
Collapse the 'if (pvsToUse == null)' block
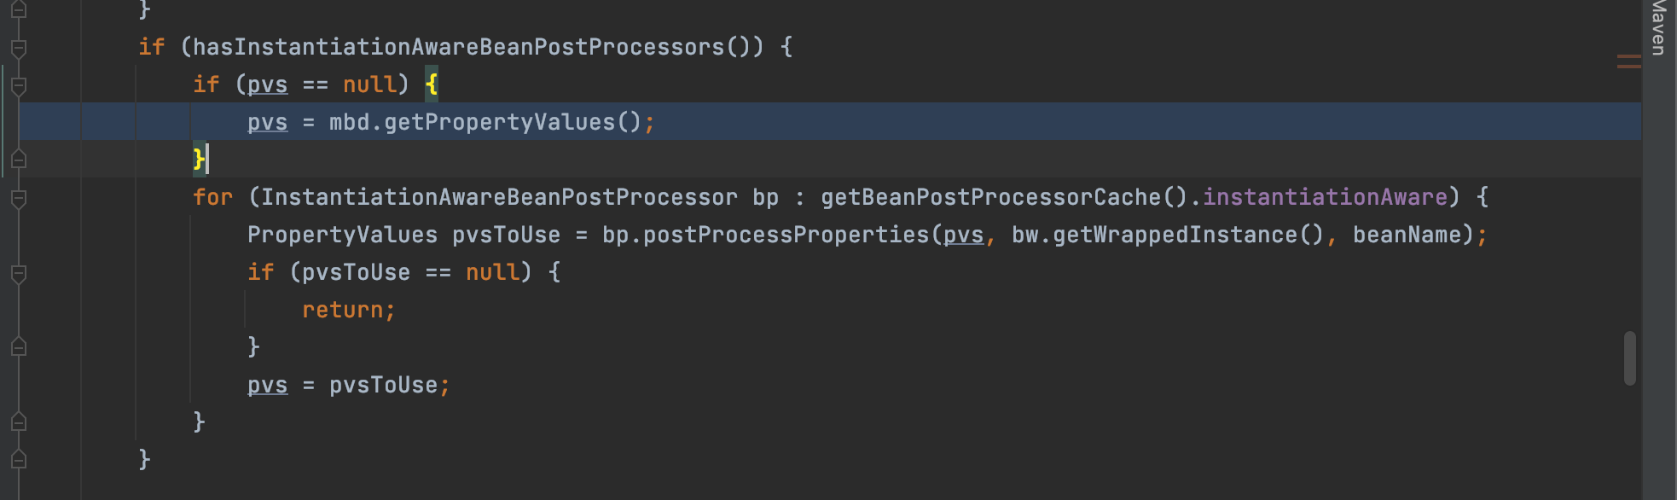[x=18, y=273]
